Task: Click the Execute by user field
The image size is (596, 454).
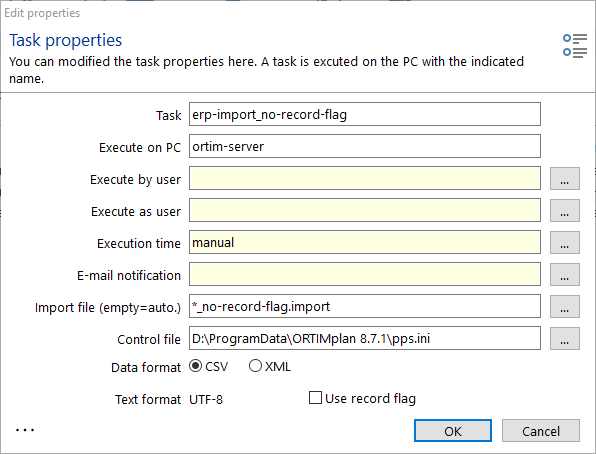Action: [x=365, y=178]
